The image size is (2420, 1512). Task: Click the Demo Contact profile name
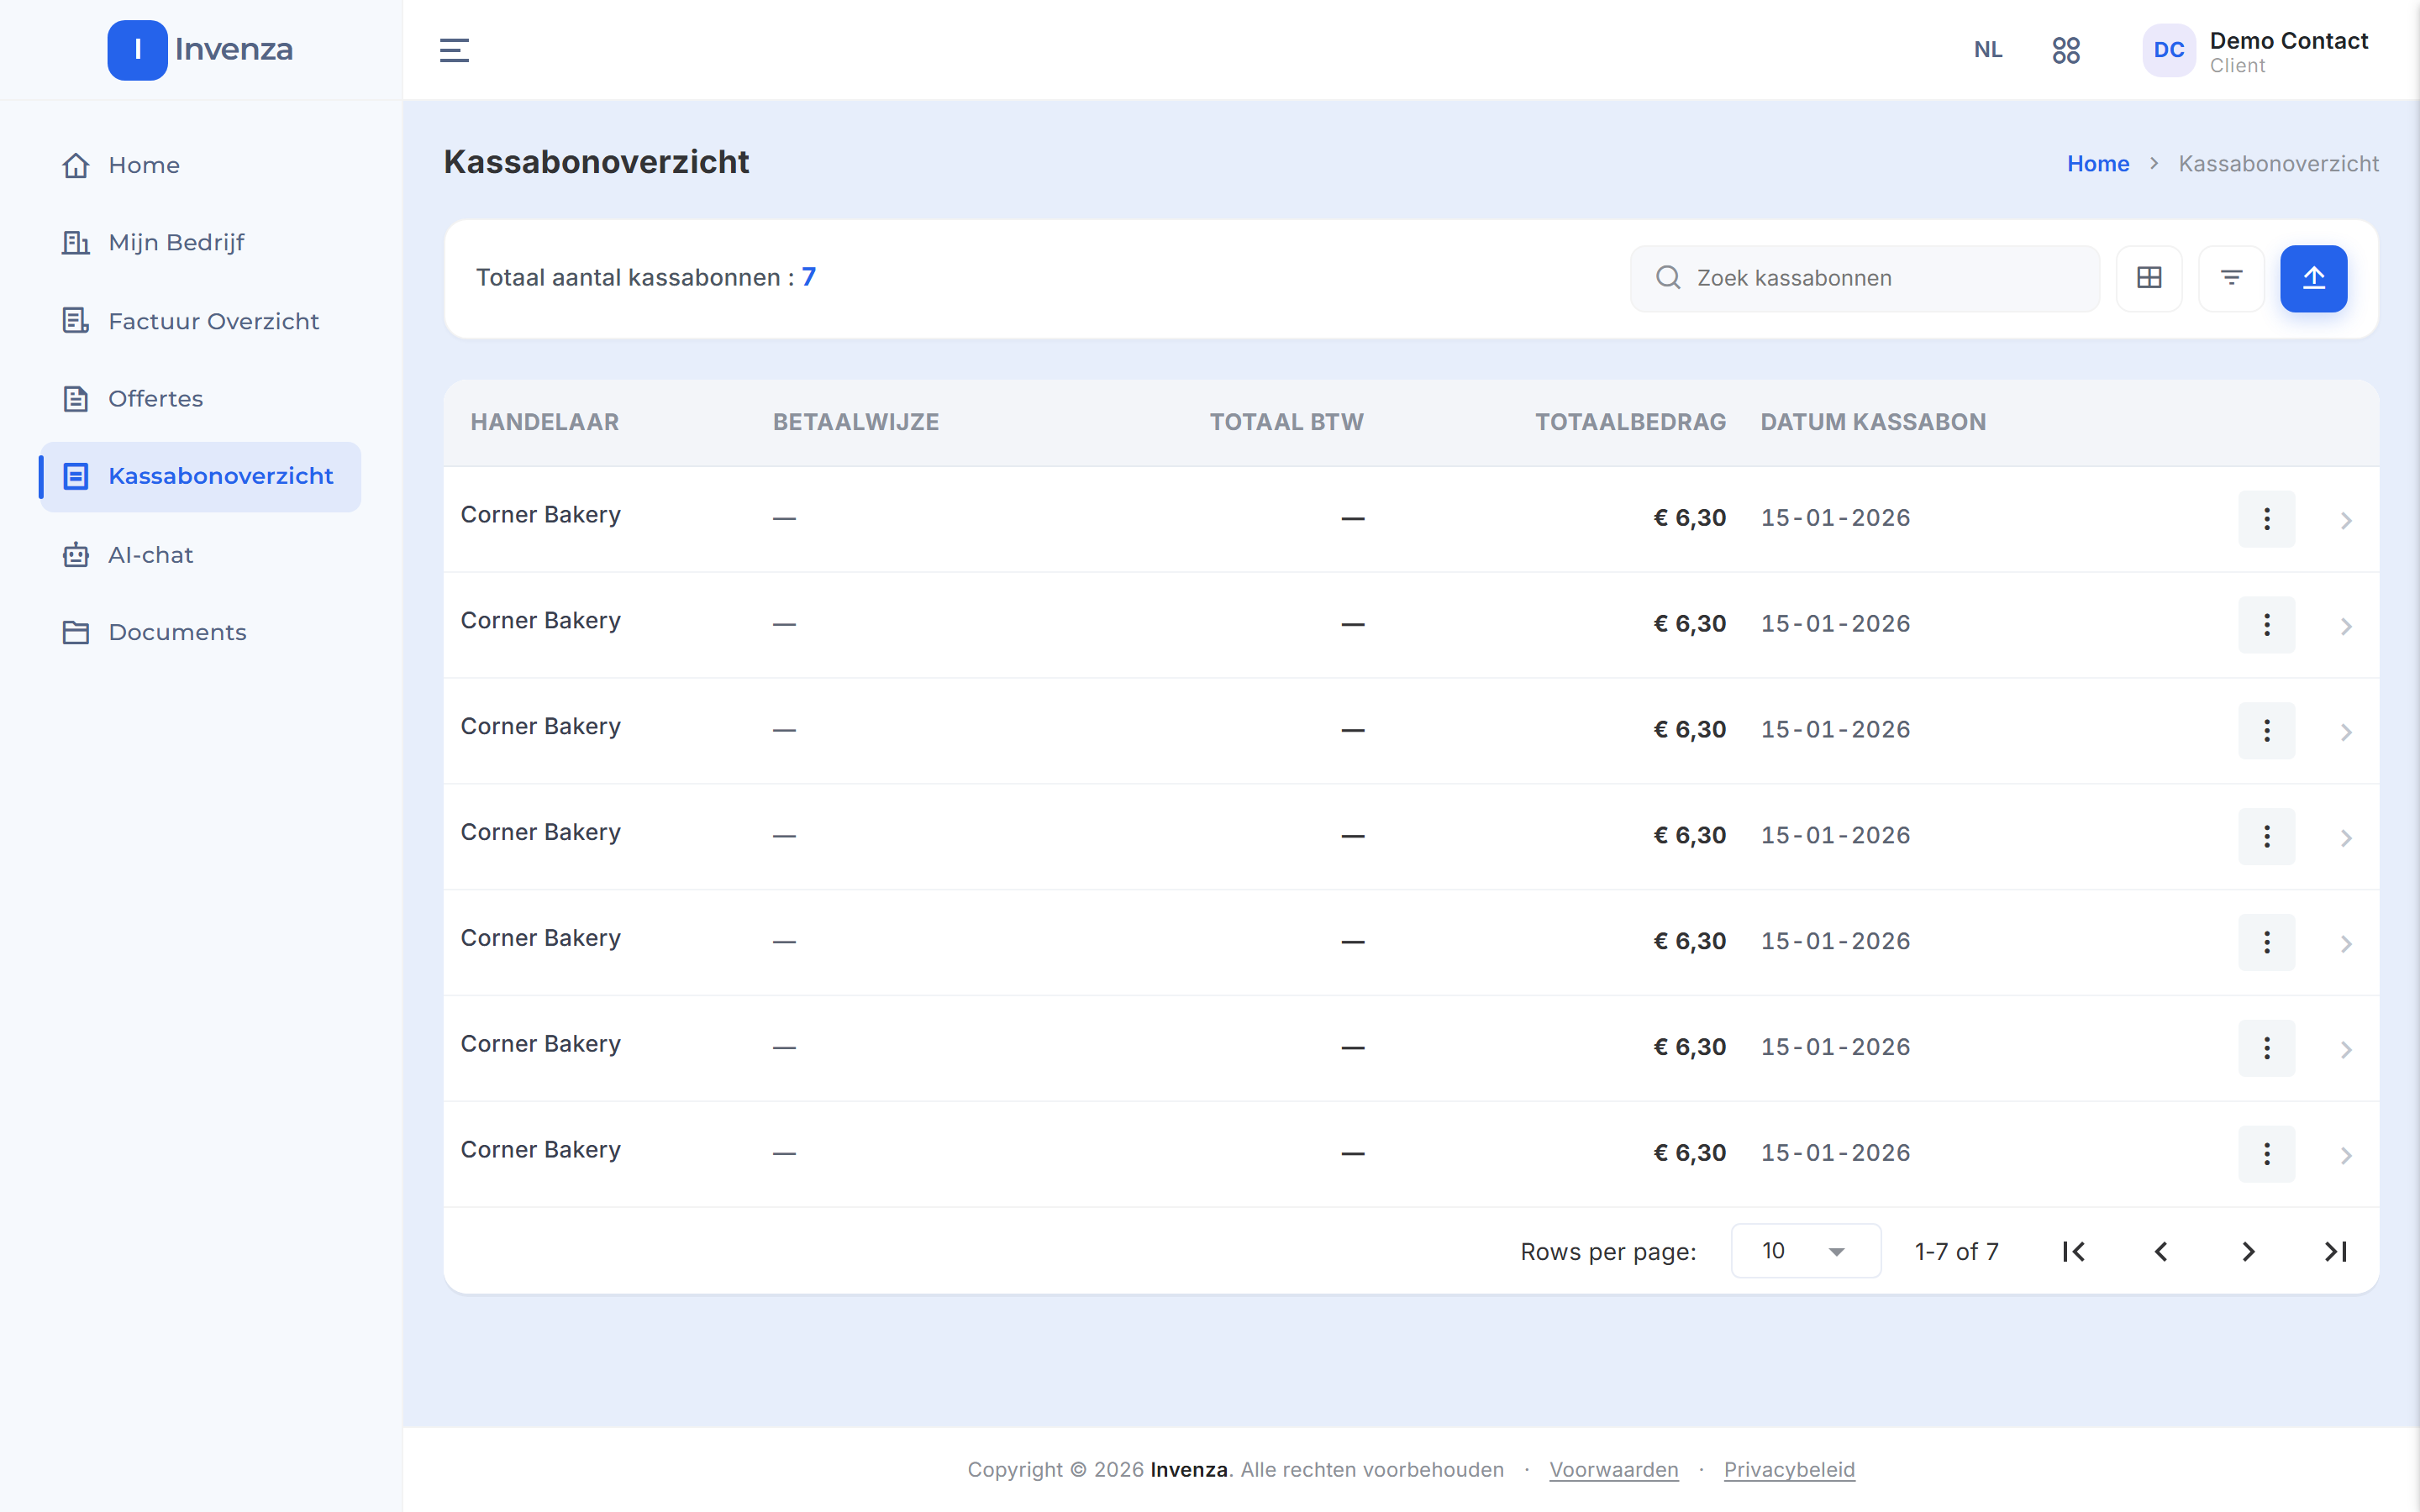(x=2289, y=41)
